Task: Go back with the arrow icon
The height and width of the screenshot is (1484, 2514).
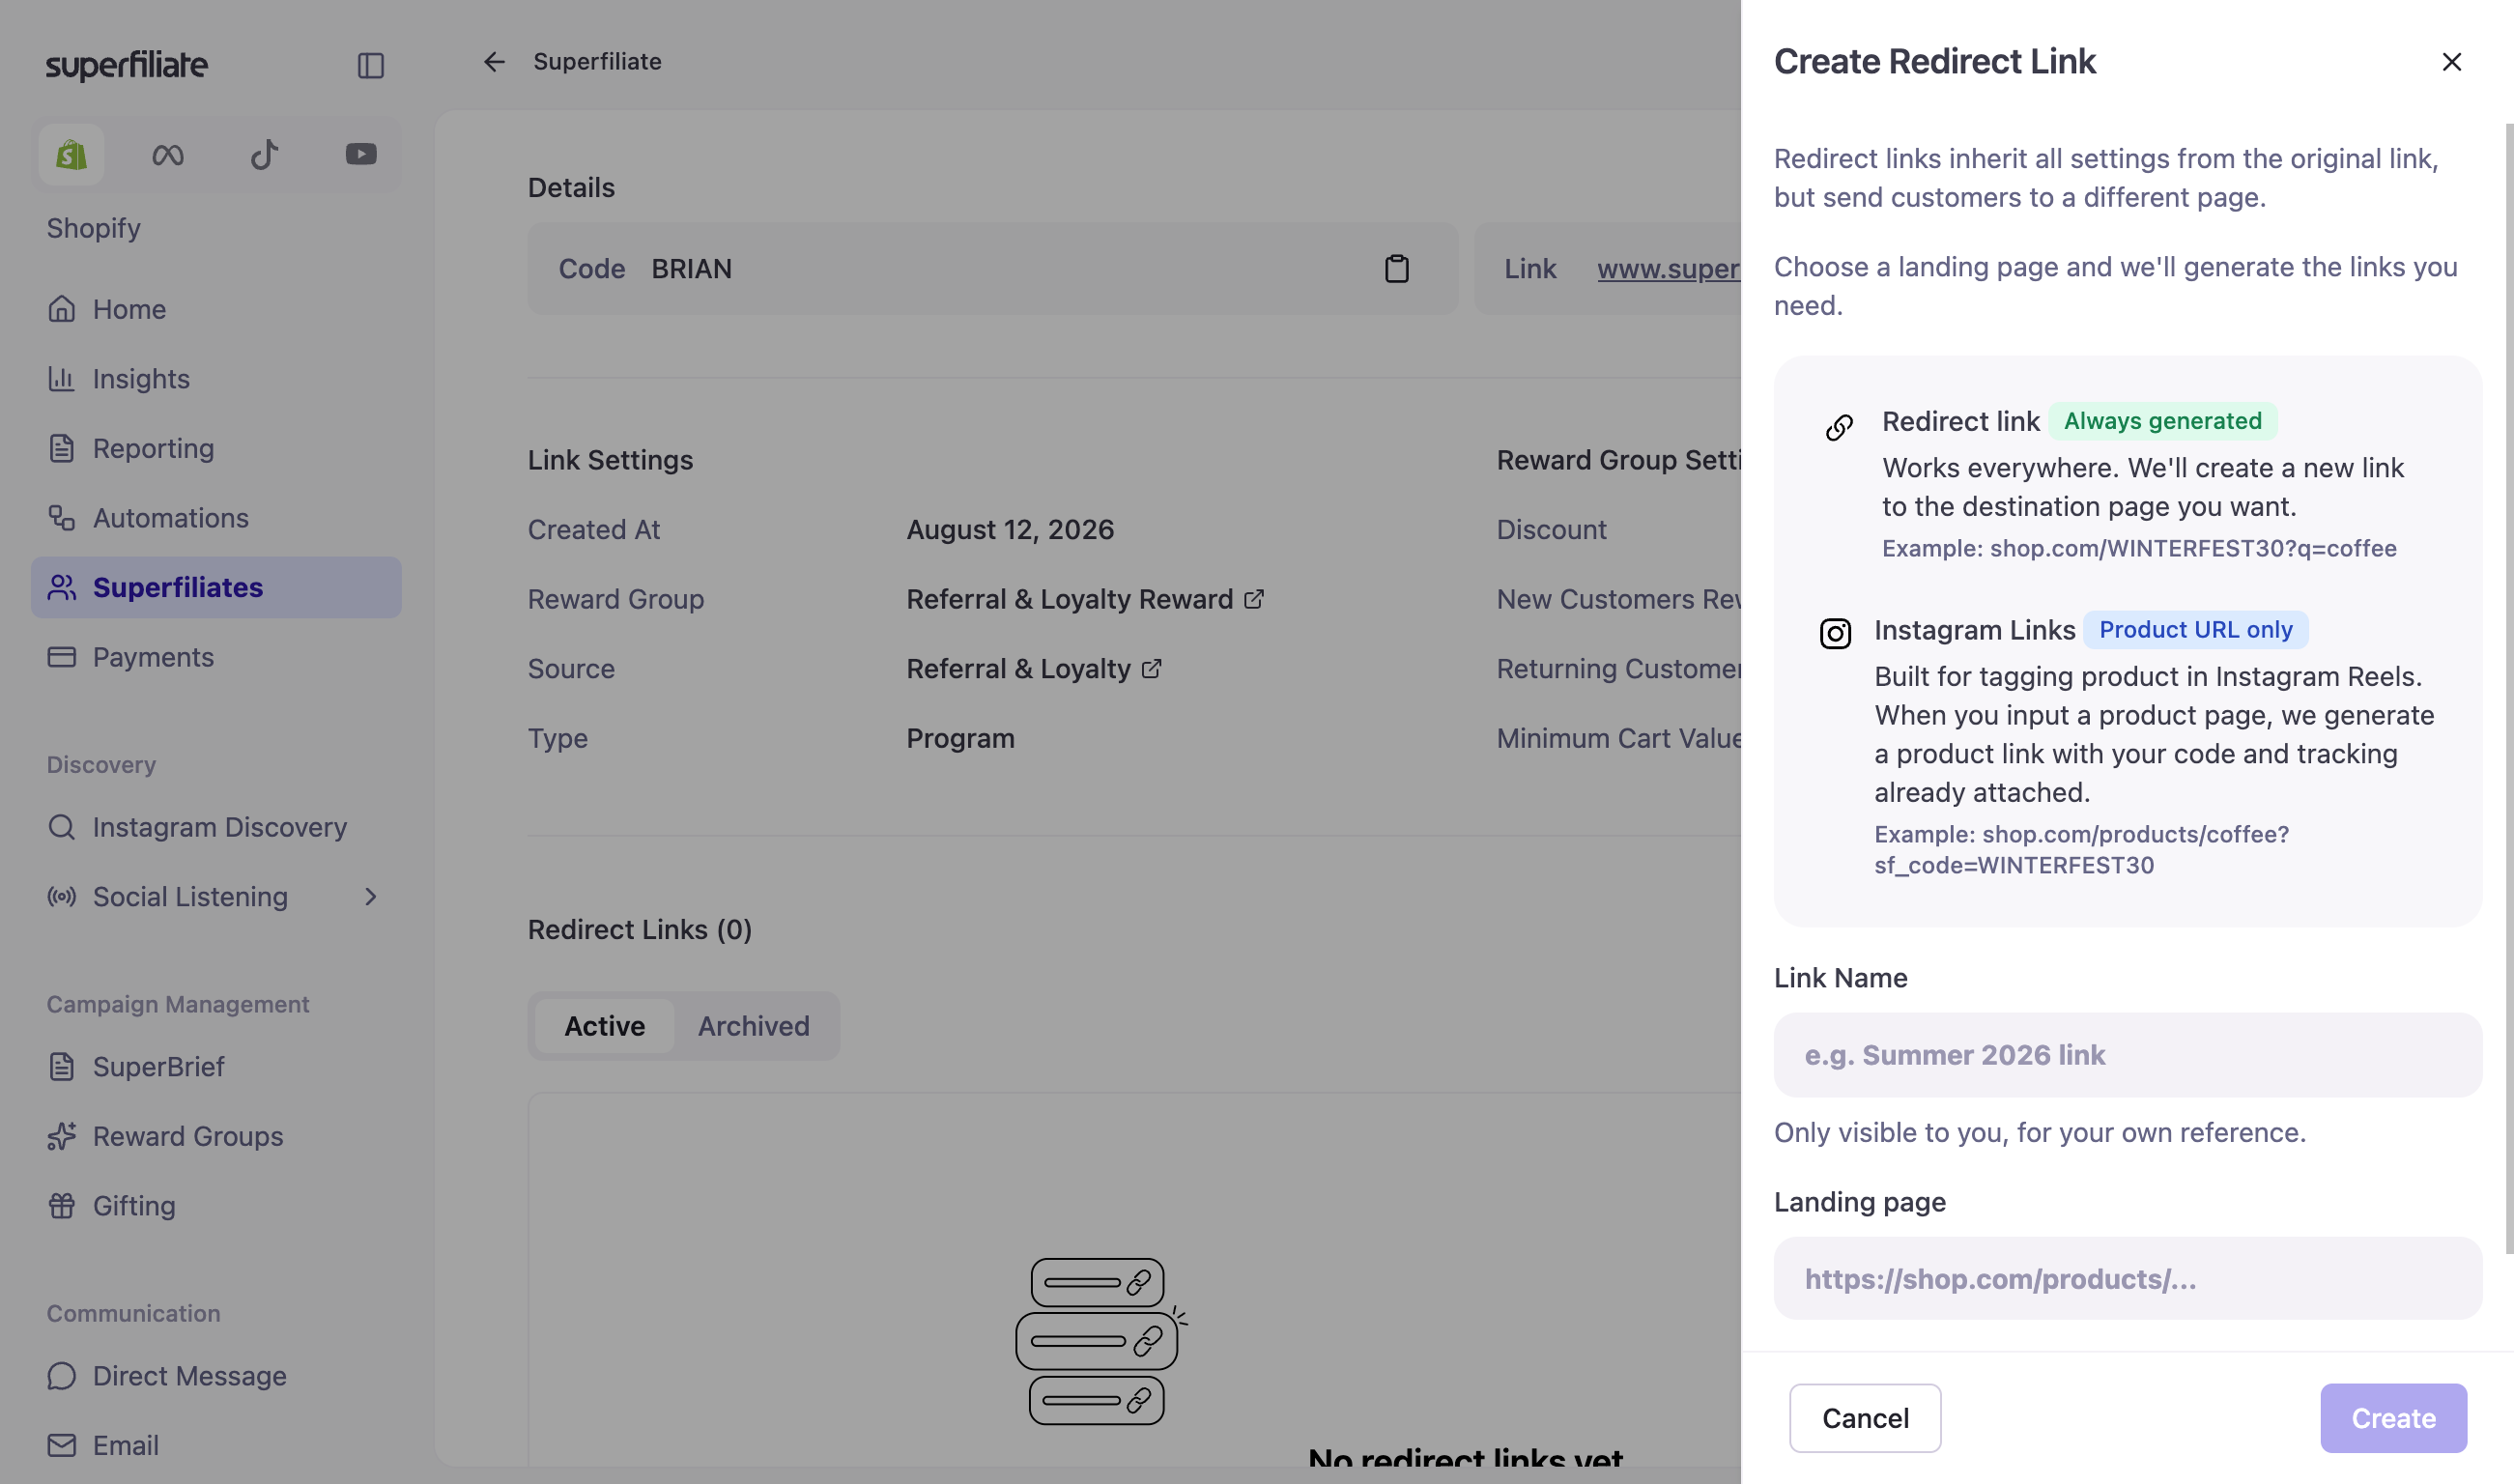Action: (x=494, y=62)
